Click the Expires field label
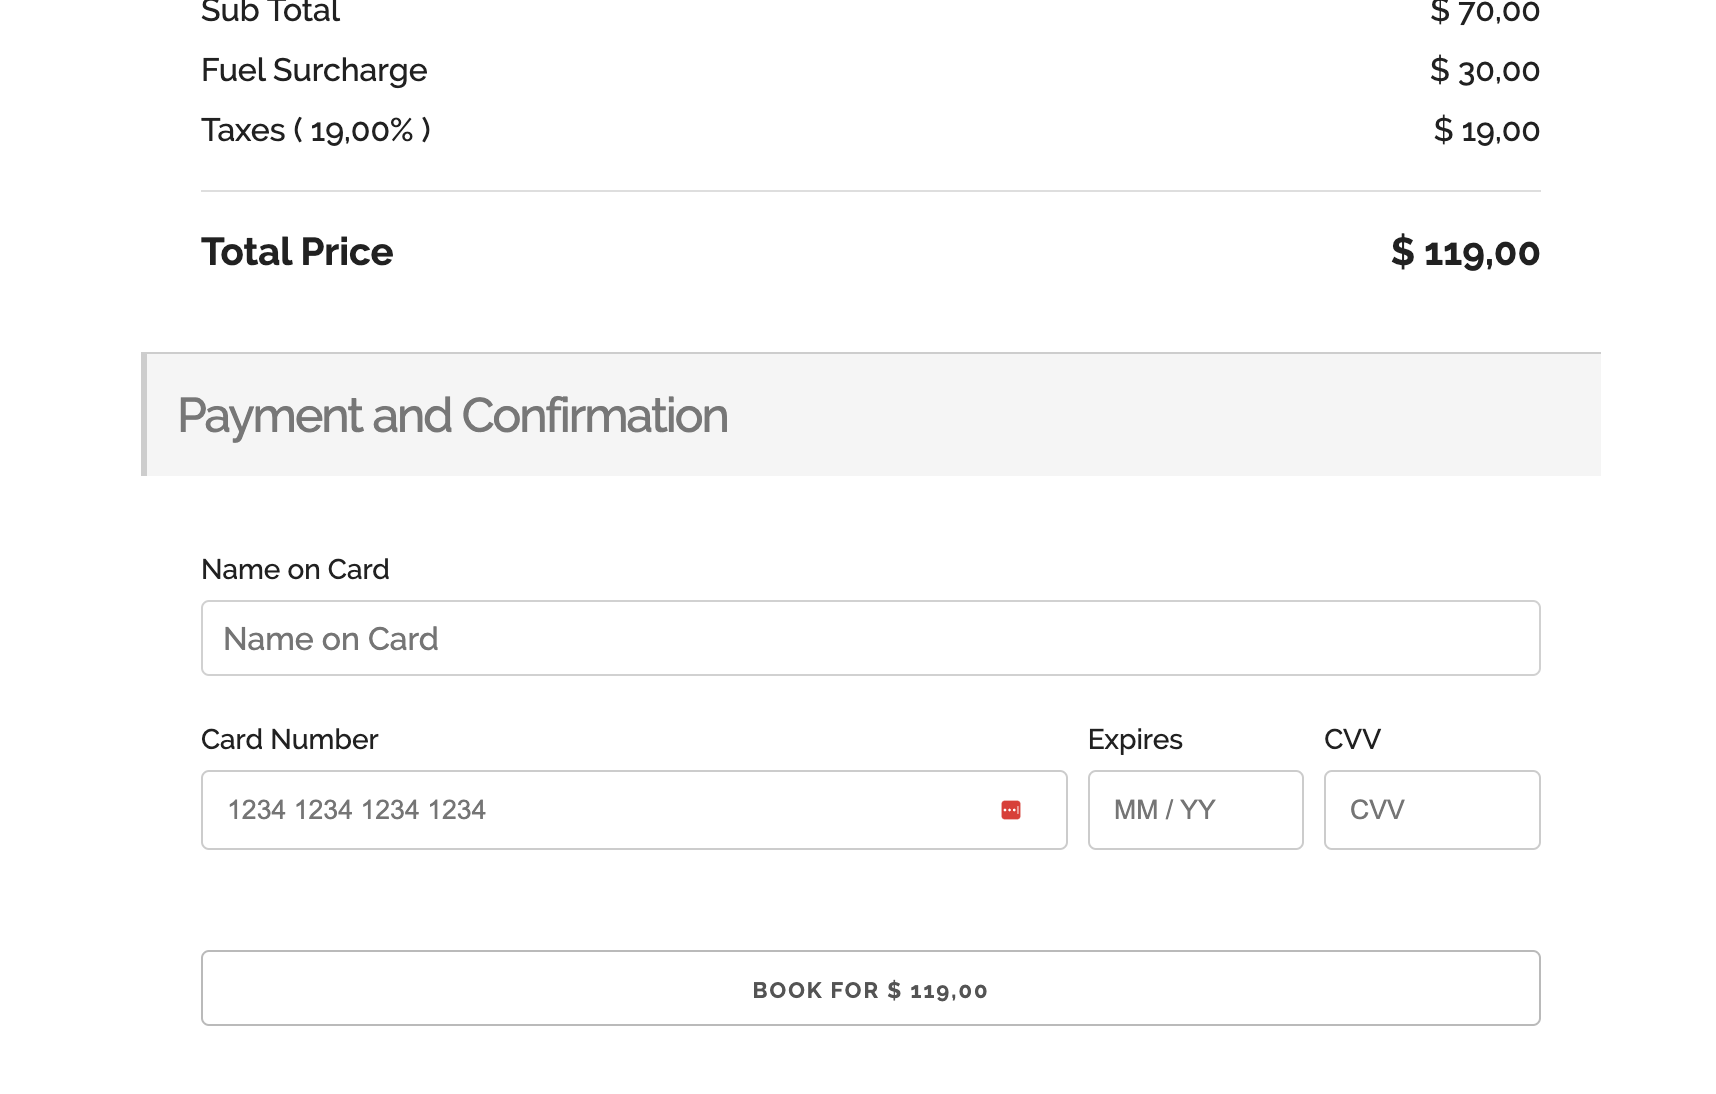Image resolution: width=1716 pixels, height=1094 pixels. pos(1135,739)
